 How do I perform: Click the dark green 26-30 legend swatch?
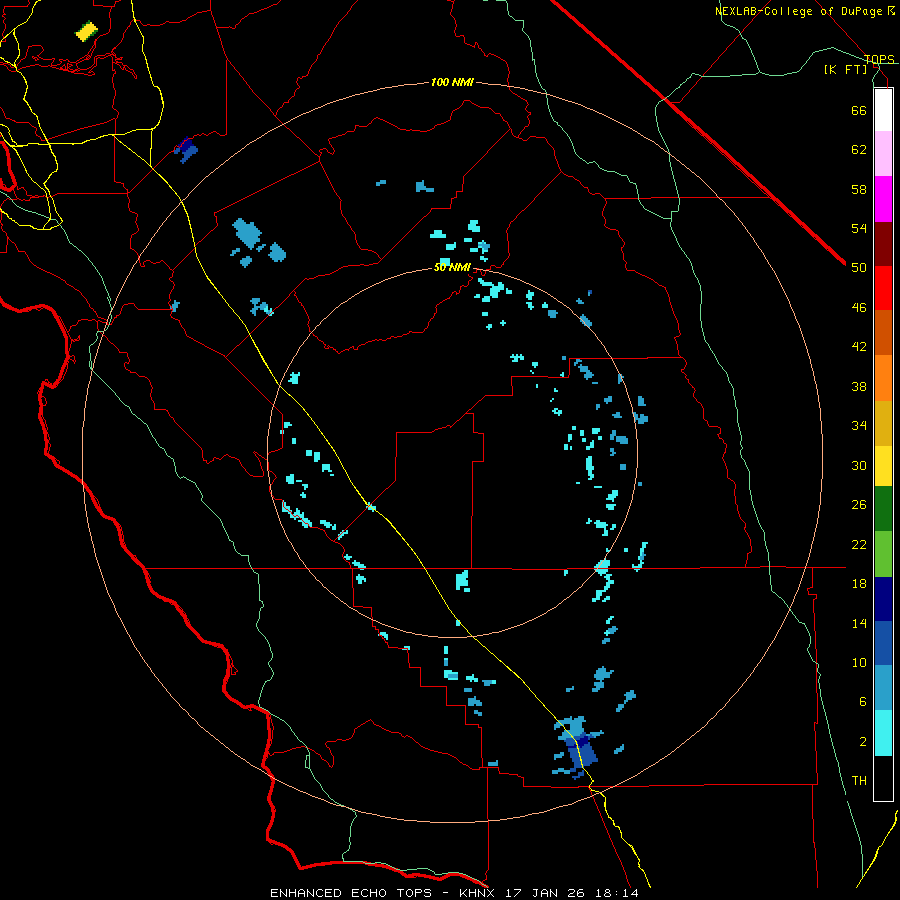click(x=883, y=509)
